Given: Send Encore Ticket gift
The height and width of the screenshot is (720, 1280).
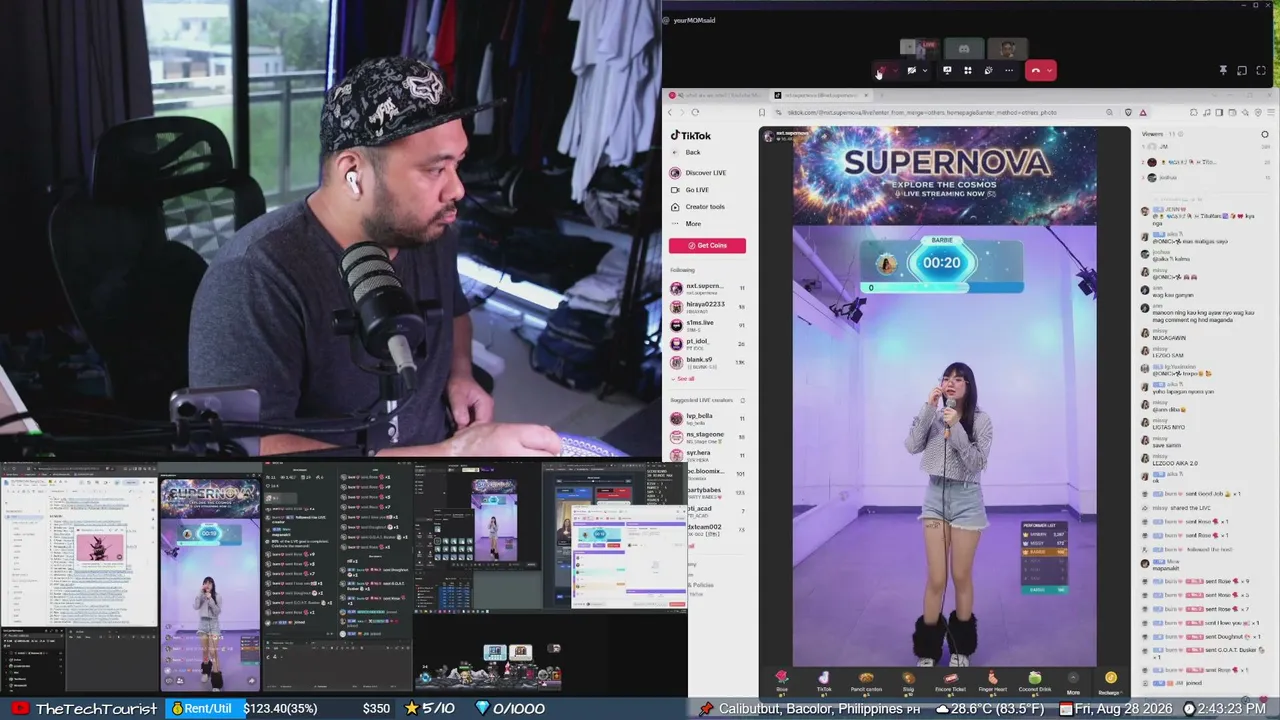Looking at the screenshot, I should coord(950,682).
